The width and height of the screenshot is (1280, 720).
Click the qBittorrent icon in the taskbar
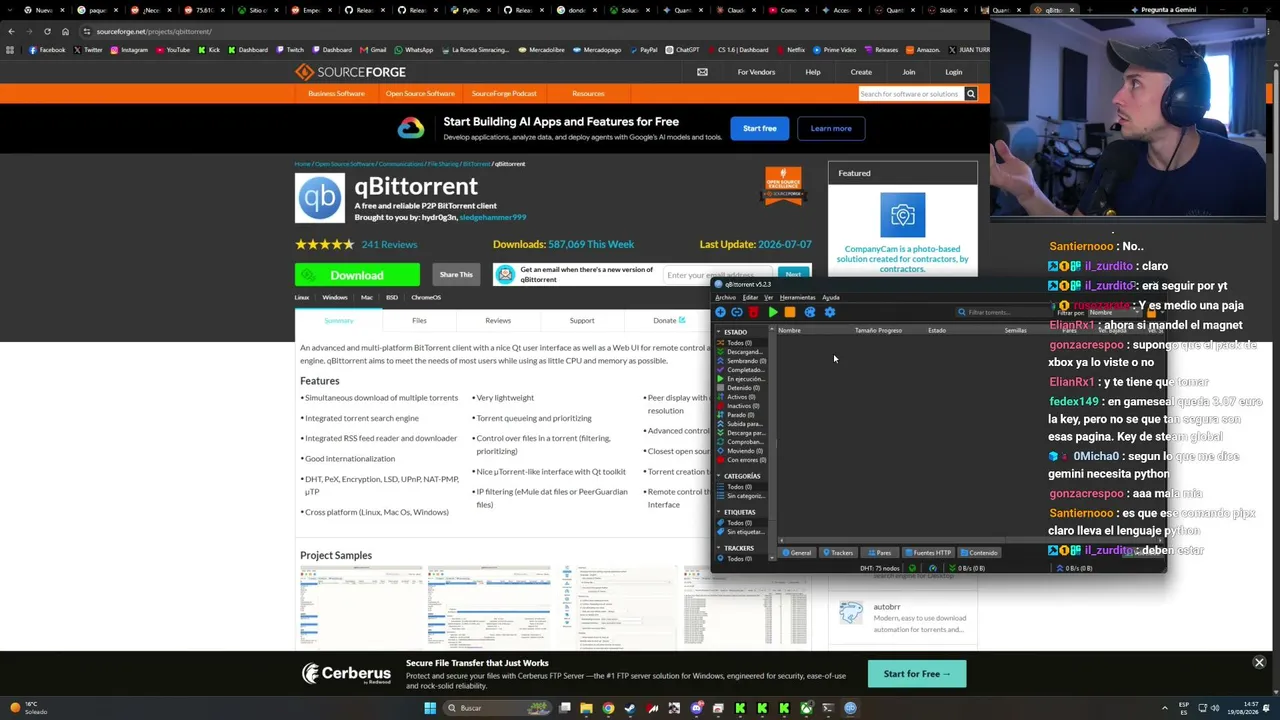(850, 708)
